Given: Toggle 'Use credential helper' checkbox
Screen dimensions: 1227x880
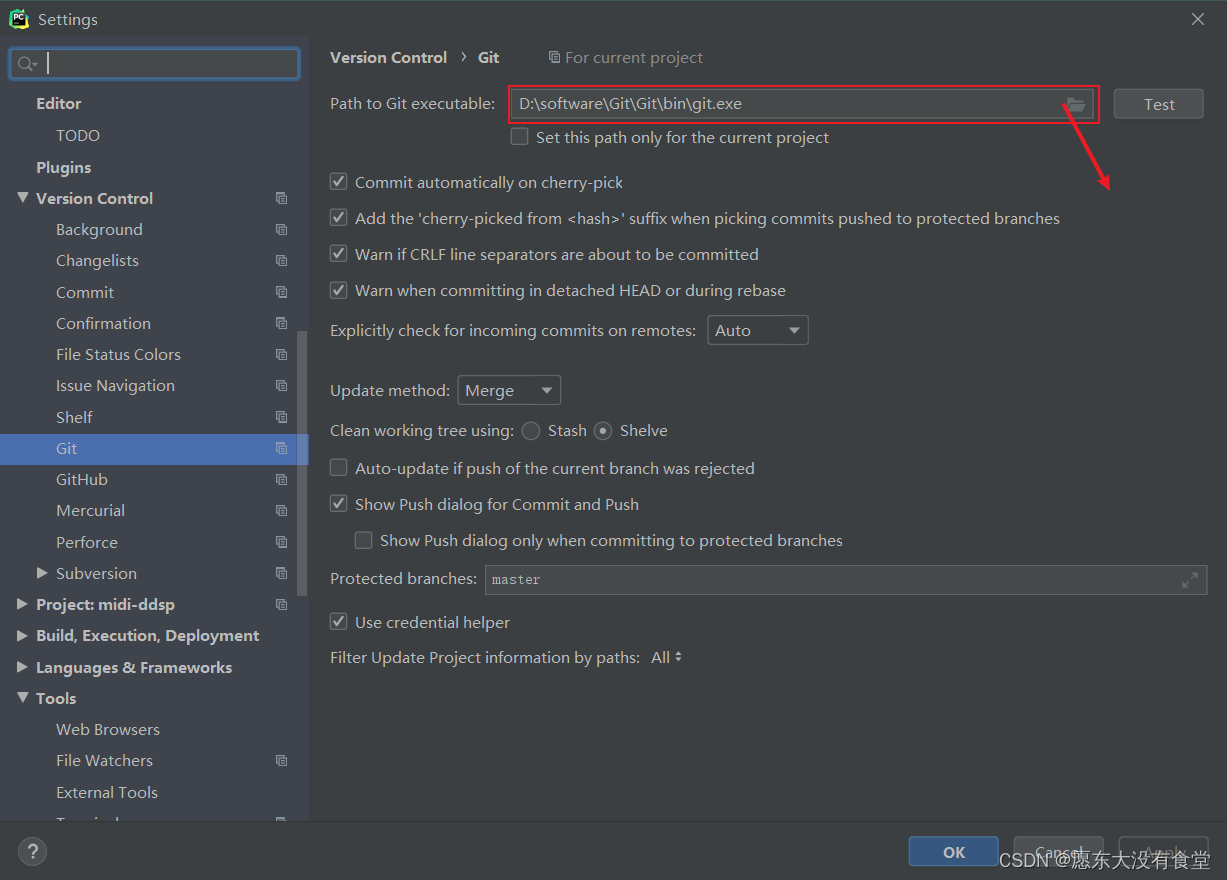Looking at the screenshot, I should pyautogui.click(x=339, y=622).
